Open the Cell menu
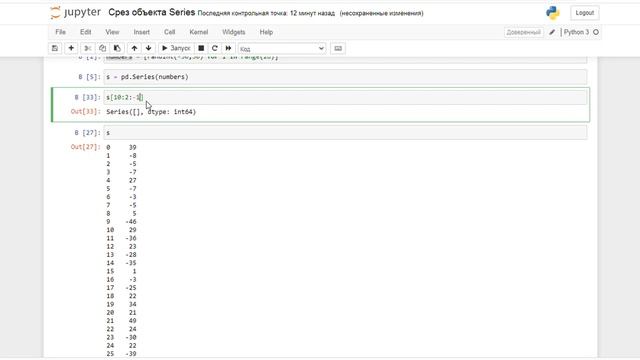Image resolution: width=640 pixels, height=360 pixels. coord(169,32)
